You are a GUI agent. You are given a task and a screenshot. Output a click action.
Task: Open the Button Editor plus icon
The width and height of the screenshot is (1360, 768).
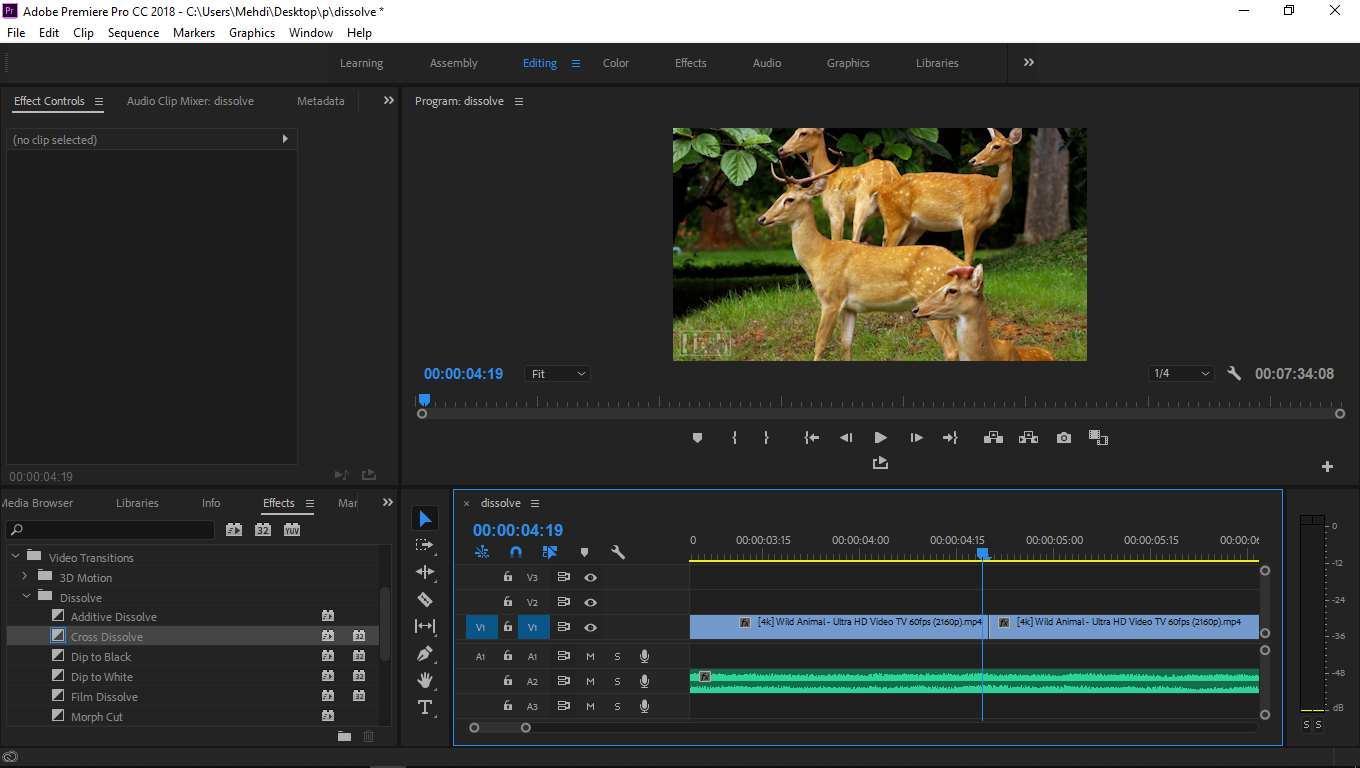point(1328,467)
